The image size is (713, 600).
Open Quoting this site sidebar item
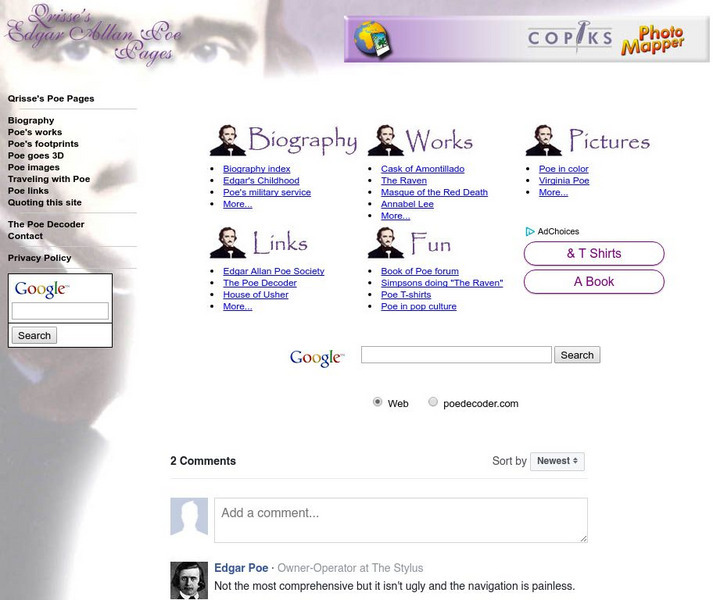tap(45, 203)
